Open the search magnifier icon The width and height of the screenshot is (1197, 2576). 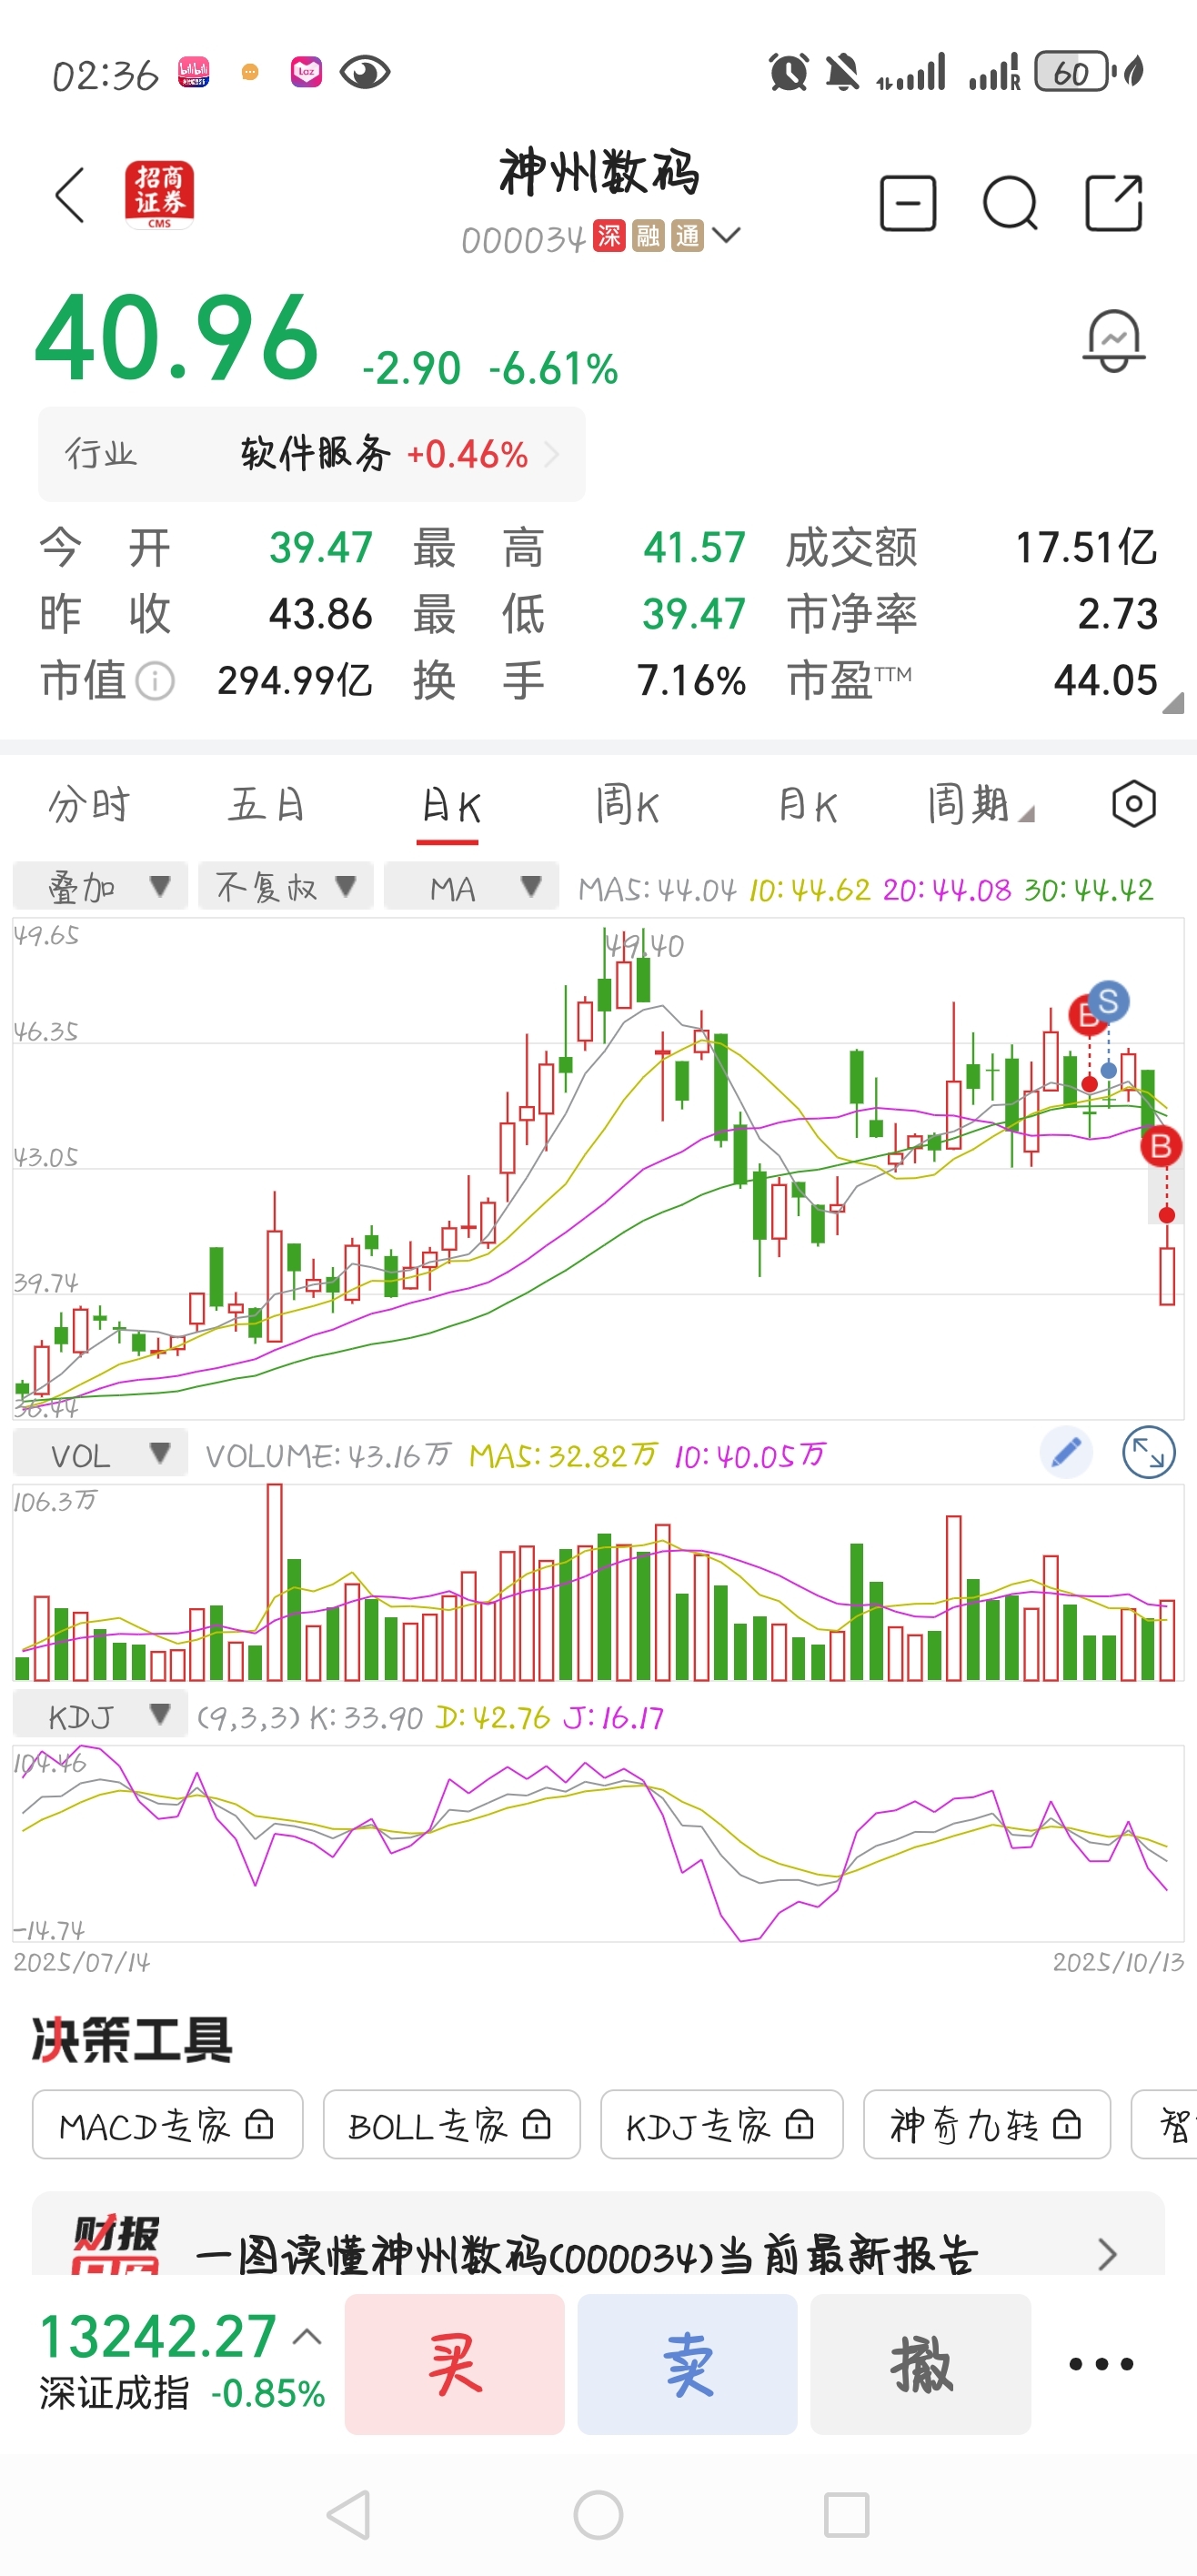tap(1010, 203)
